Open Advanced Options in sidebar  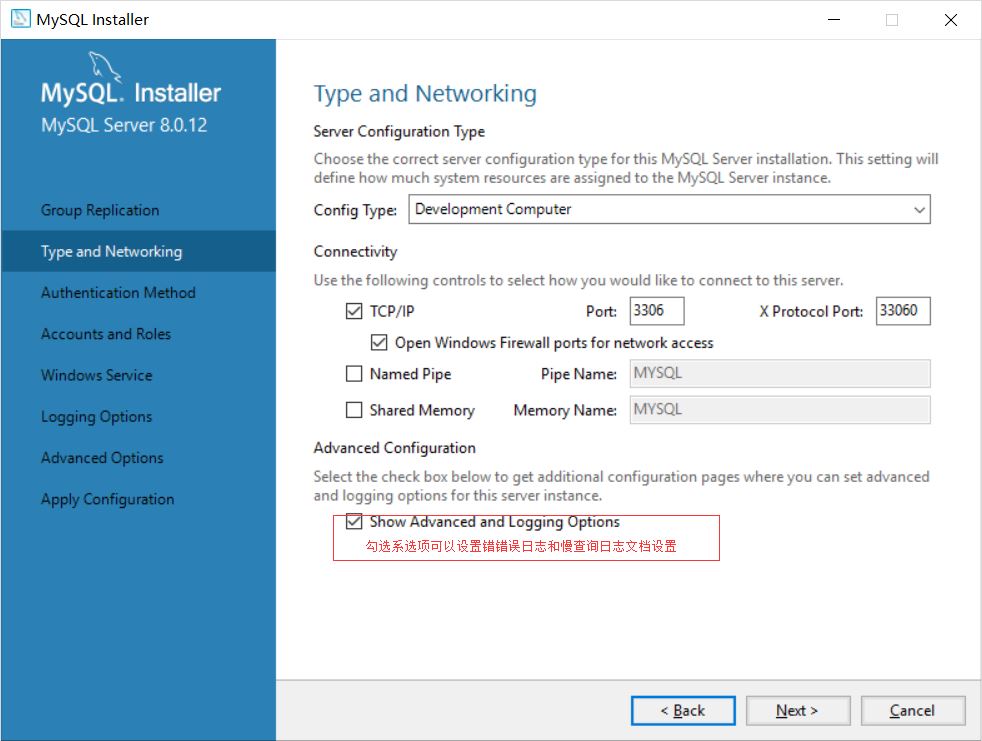pos(102,458)
